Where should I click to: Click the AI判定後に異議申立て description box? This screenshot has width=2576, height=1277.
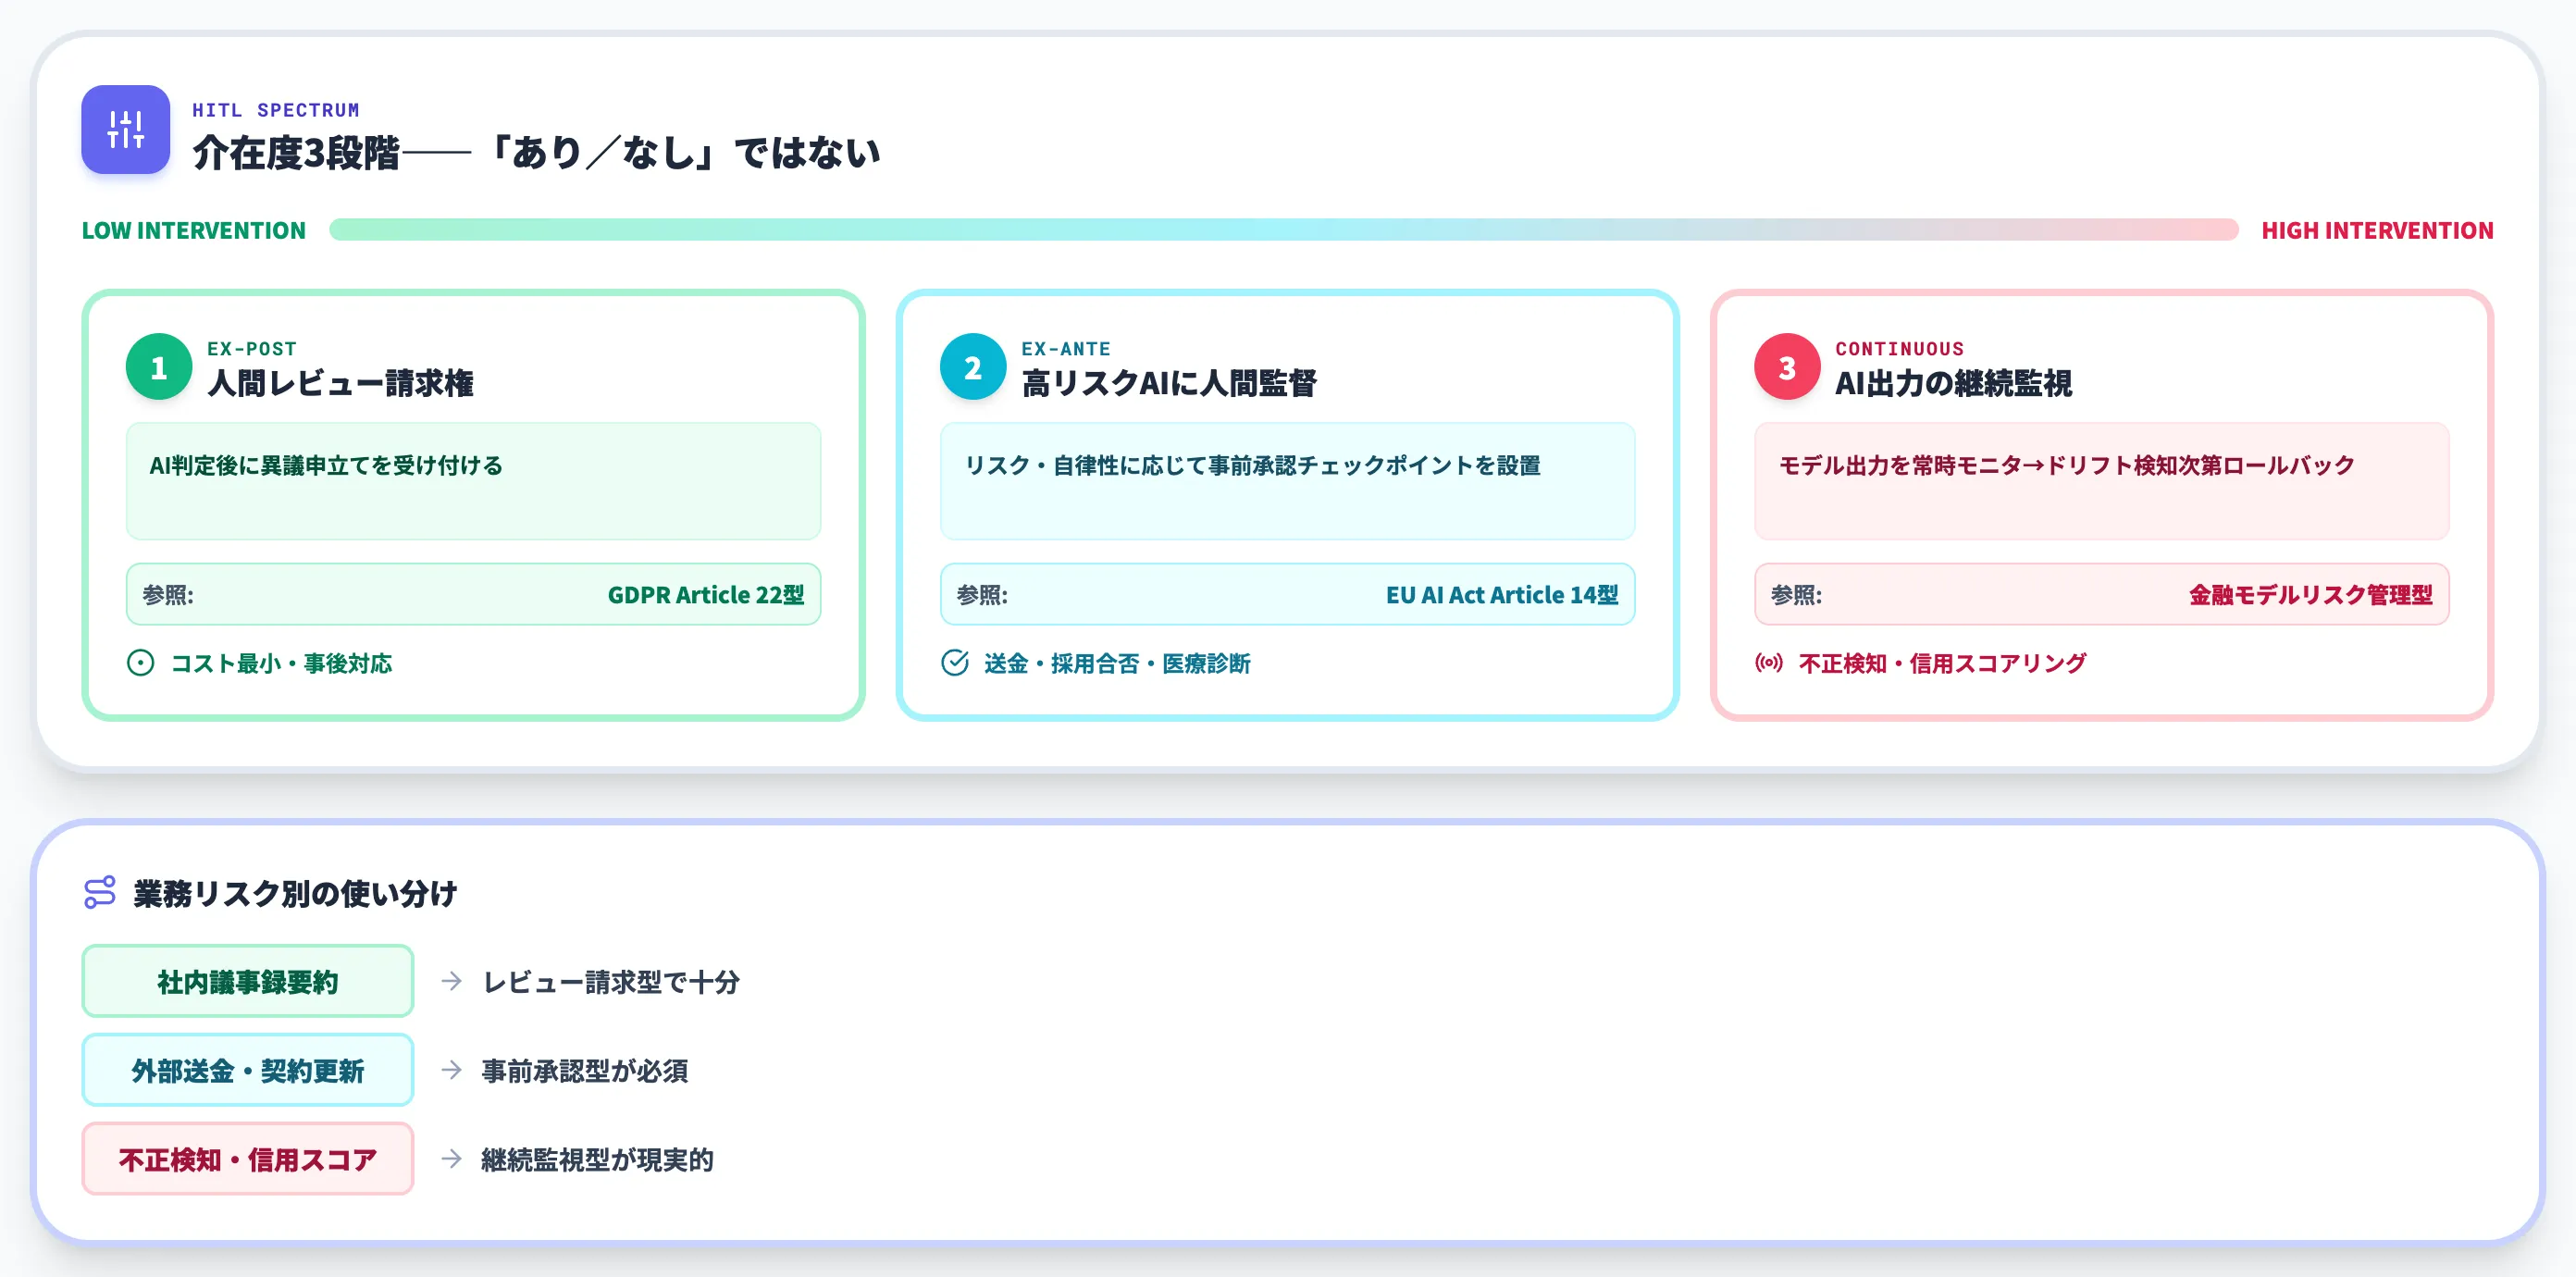[x=474, y=481]
